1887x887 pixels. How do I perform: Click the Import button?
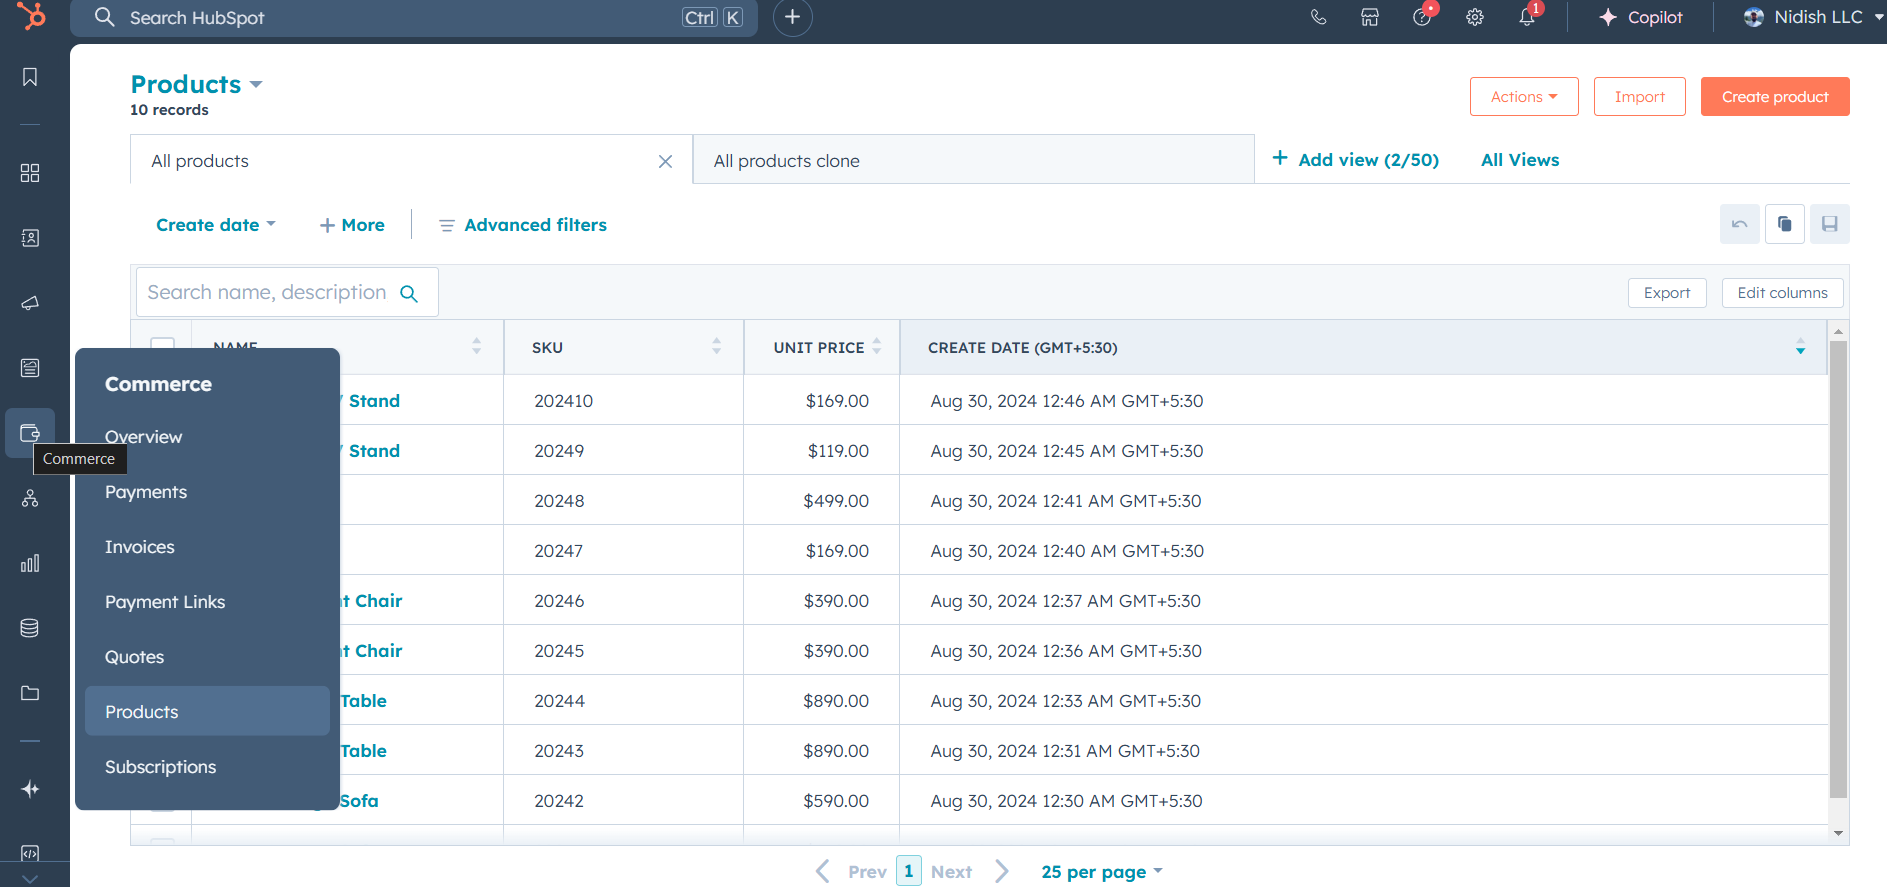tap(1640, 96)
